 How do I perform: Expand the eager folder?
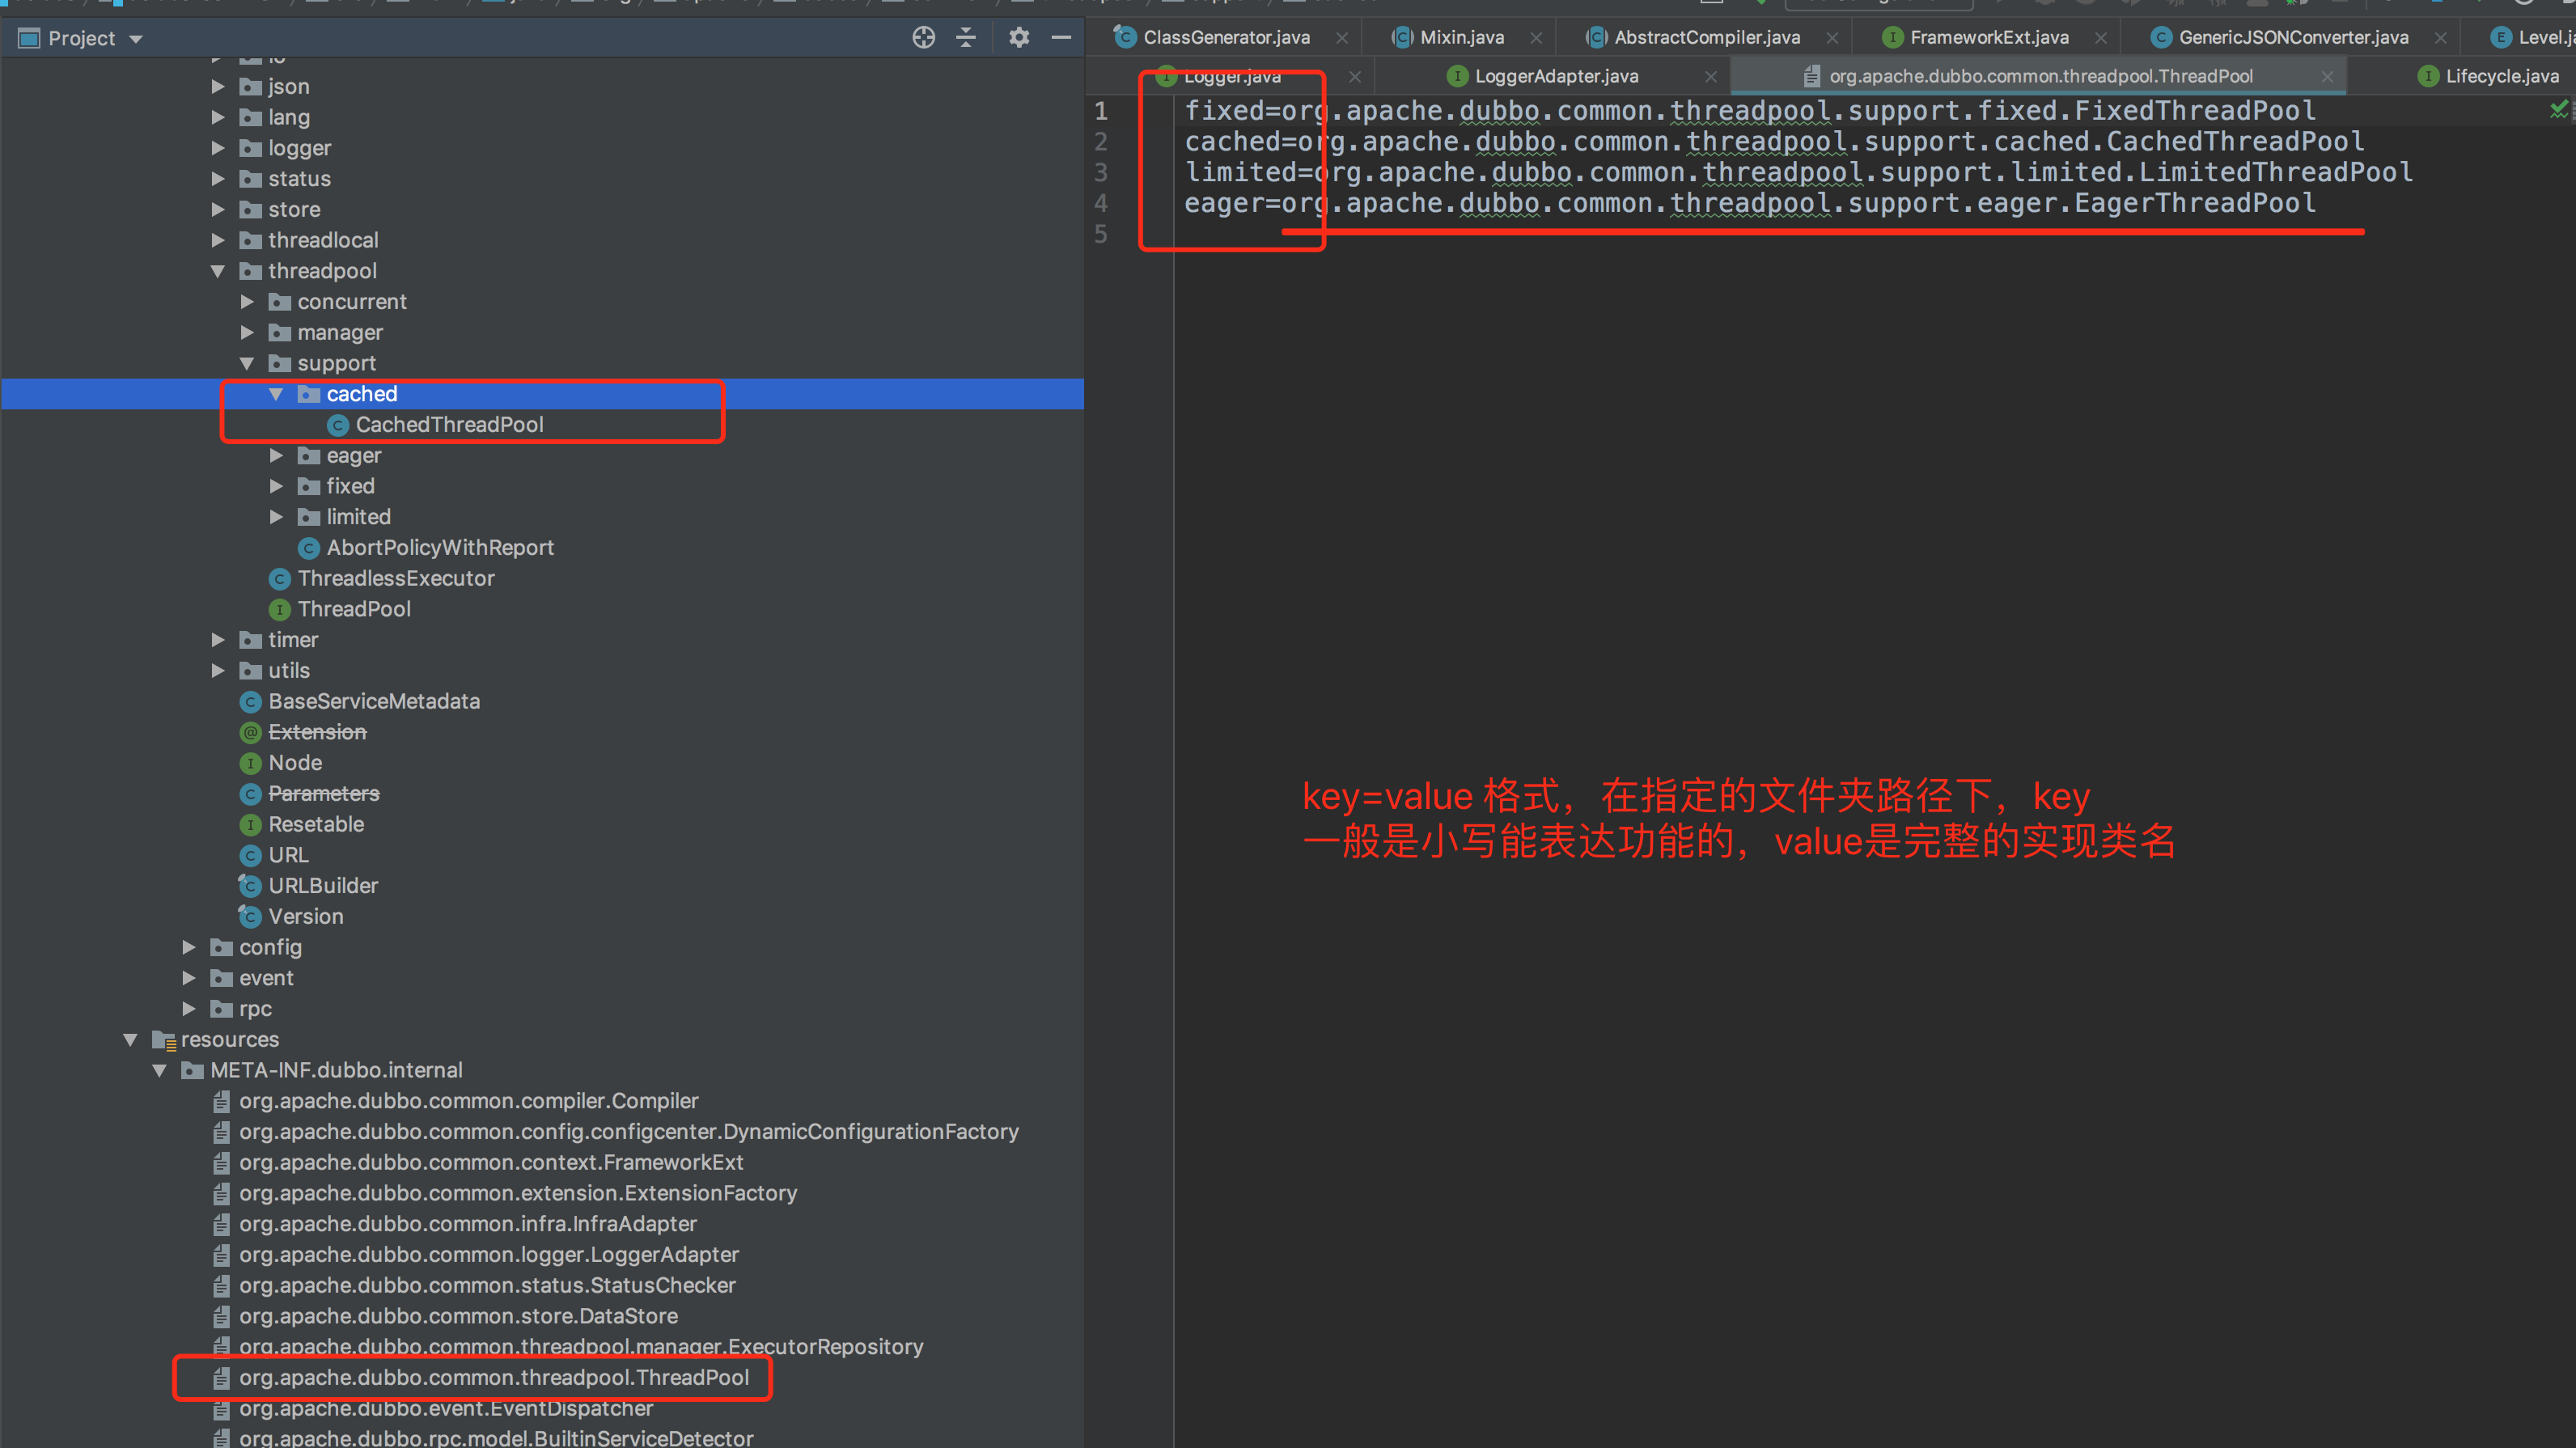point(276,456)
